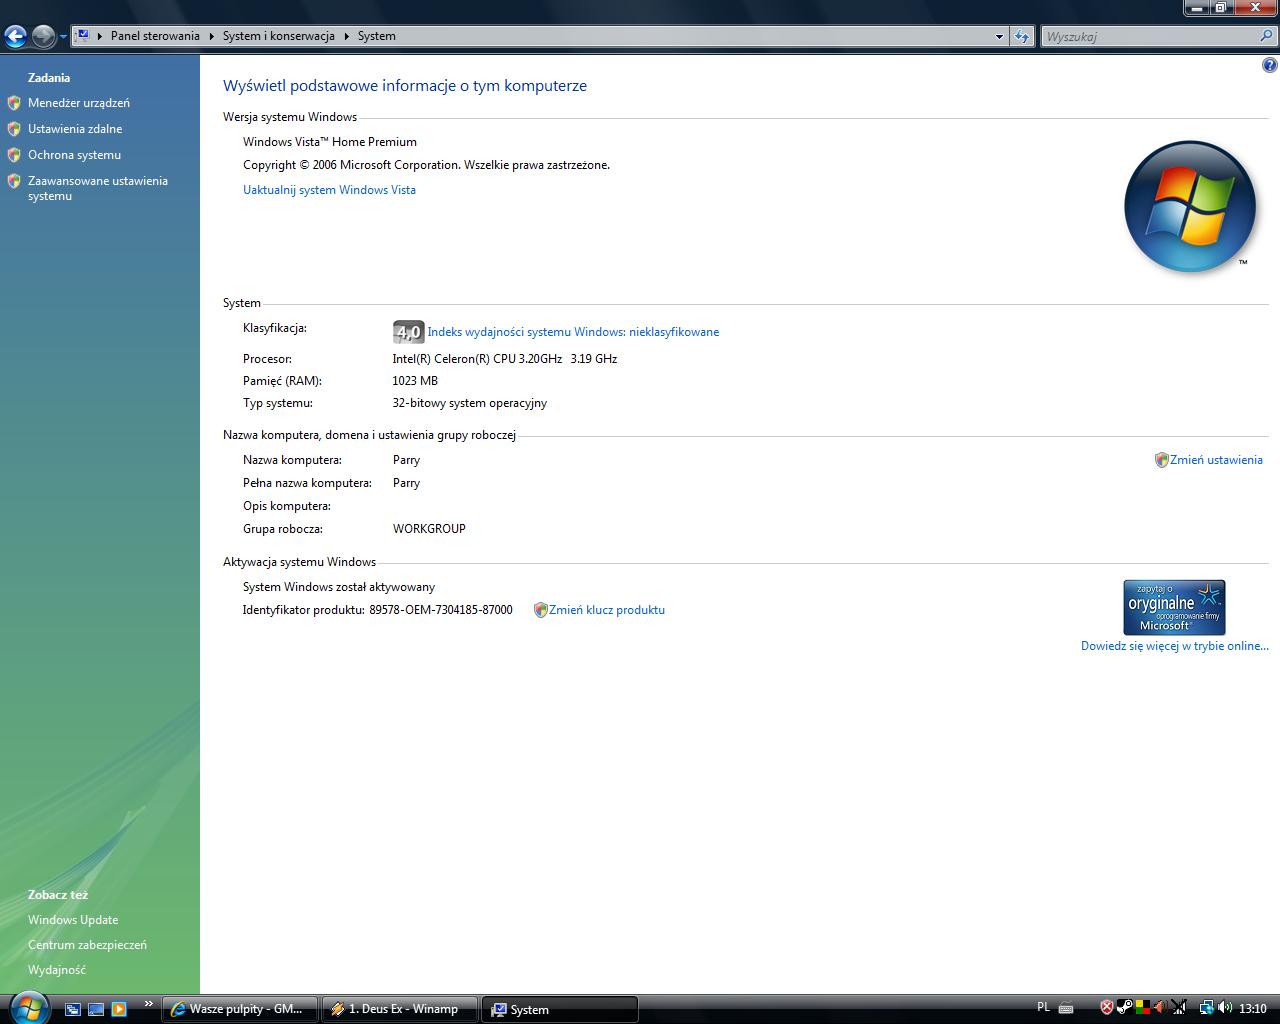Switch to the Deus Ex Winamp taskbar item
Viewport: 1280px width, 1024px height.
(399, 1009)
